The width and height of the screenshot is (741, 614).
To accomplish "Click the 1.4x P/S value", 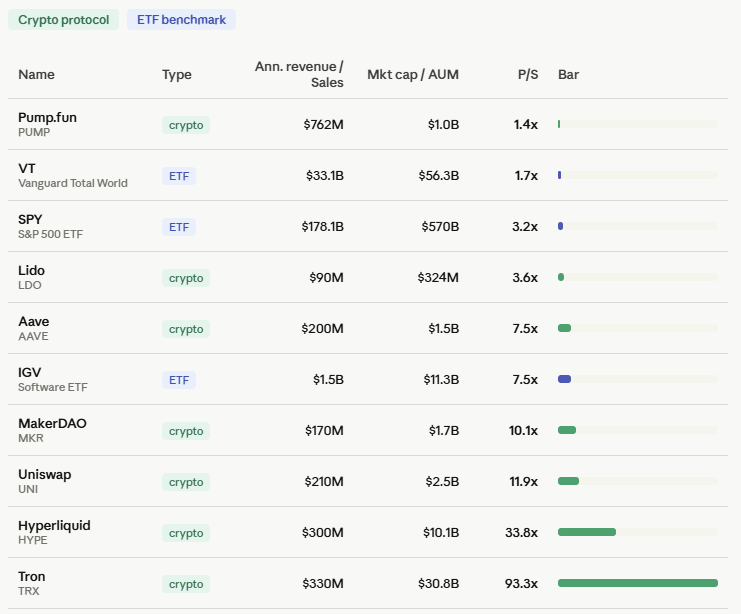I will coord(526,125).
